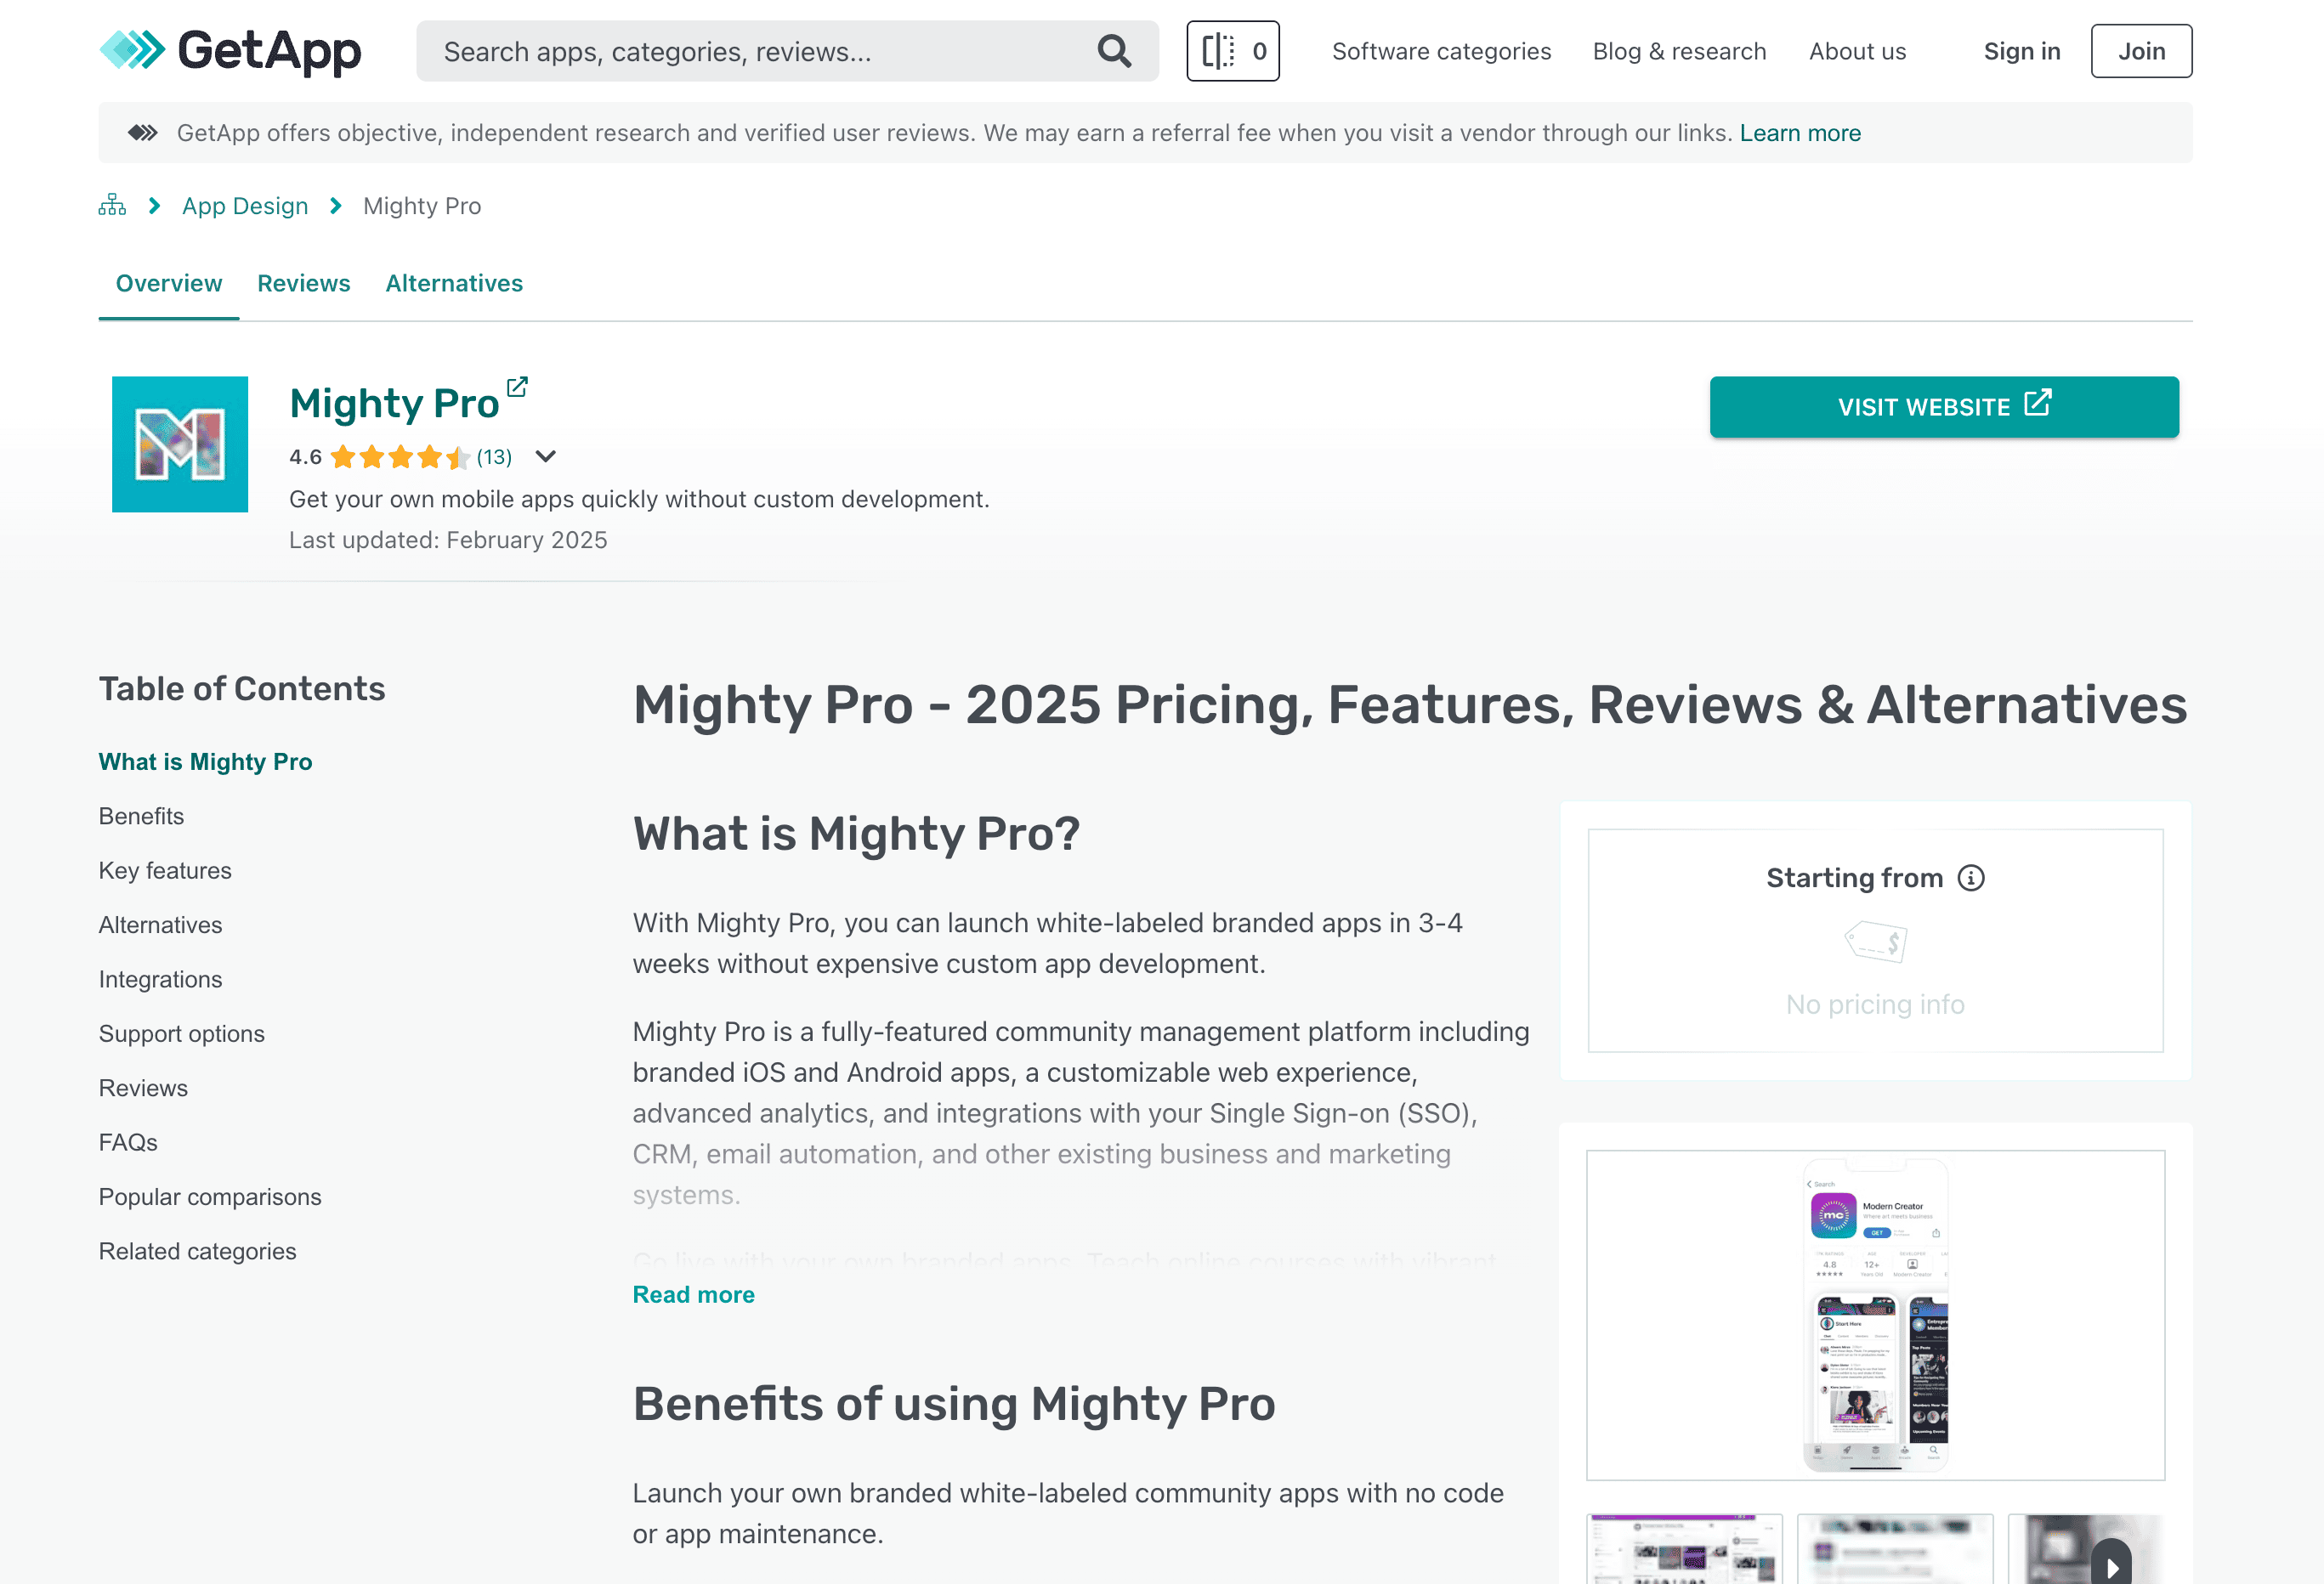This screenshot has width=2324, height=1584.
Task: Go to App Design breadcrumb
Action: 245,206
